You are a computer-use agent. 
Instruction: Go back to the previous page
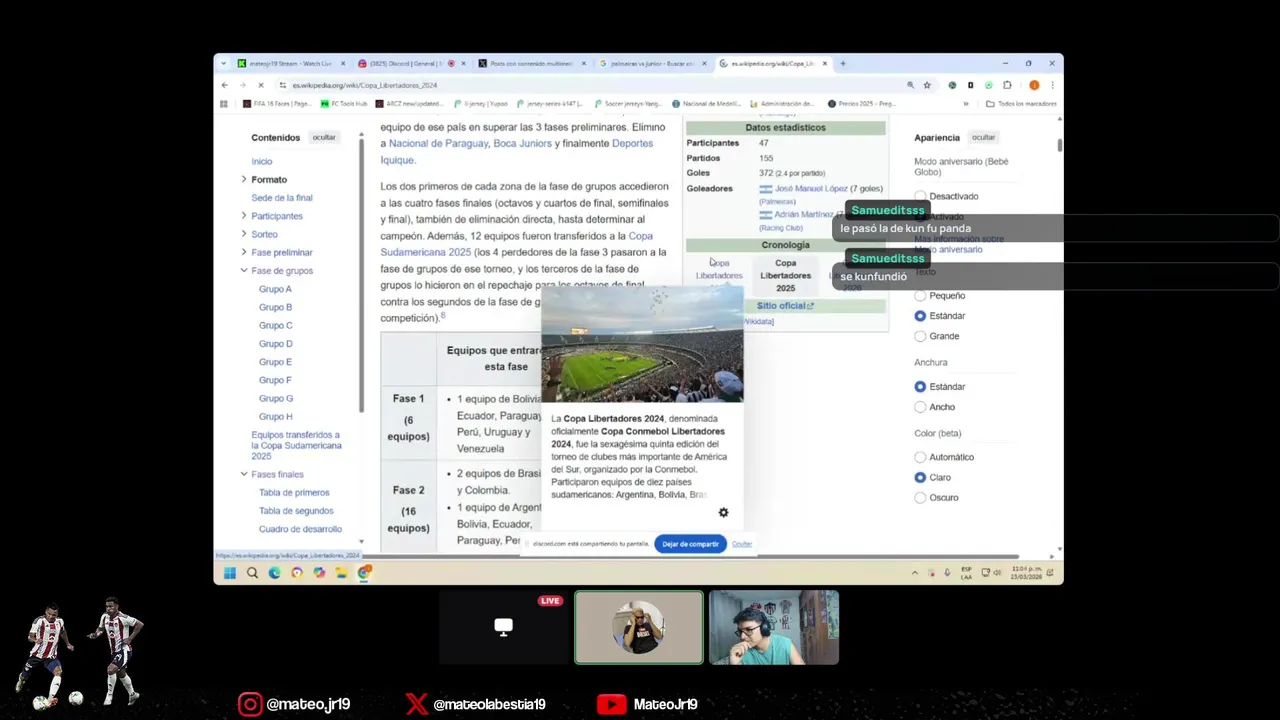pos(225,85)
